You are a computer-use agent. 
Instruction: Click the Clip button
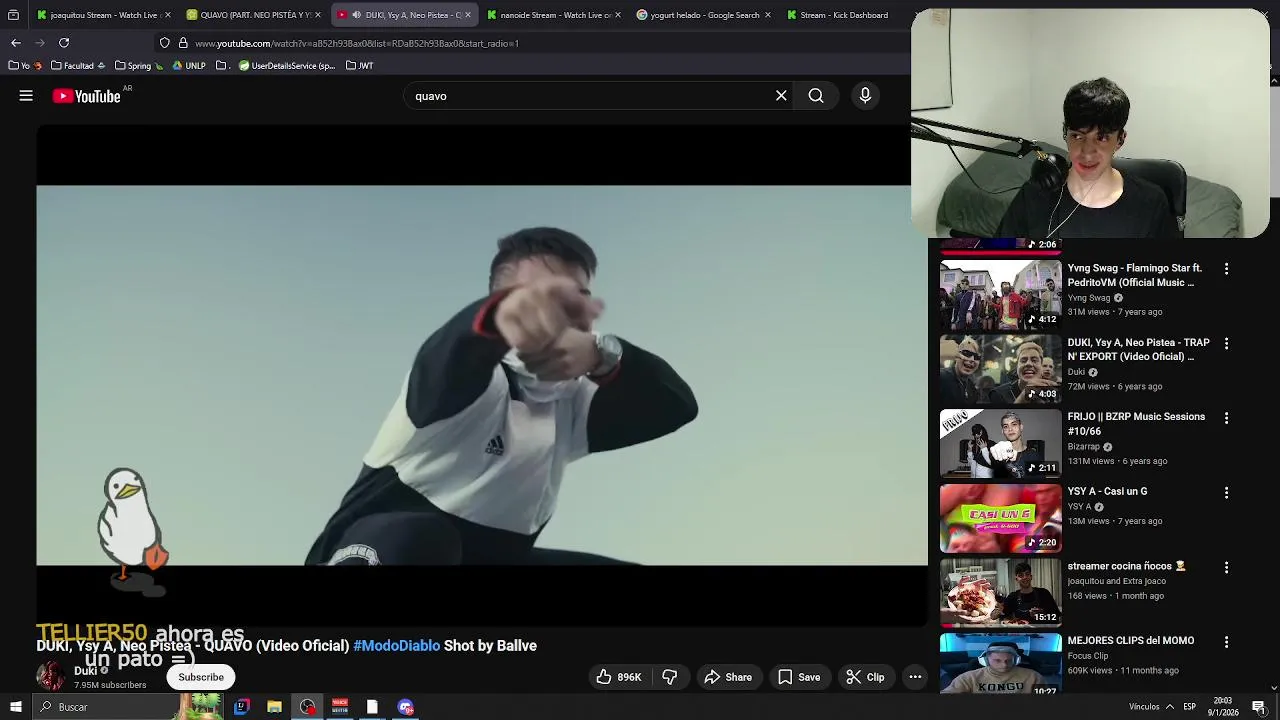coord(865,677)
